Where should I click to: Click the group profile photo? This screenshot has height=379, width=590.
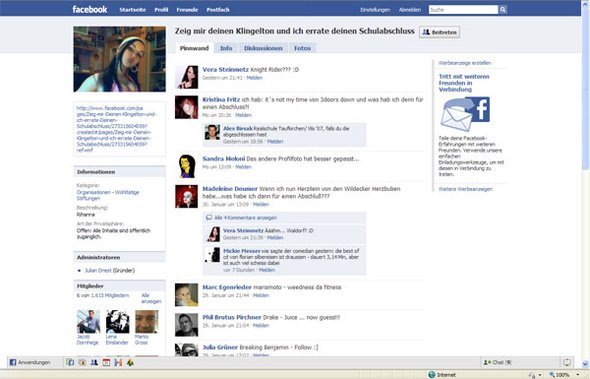[119, 59]
